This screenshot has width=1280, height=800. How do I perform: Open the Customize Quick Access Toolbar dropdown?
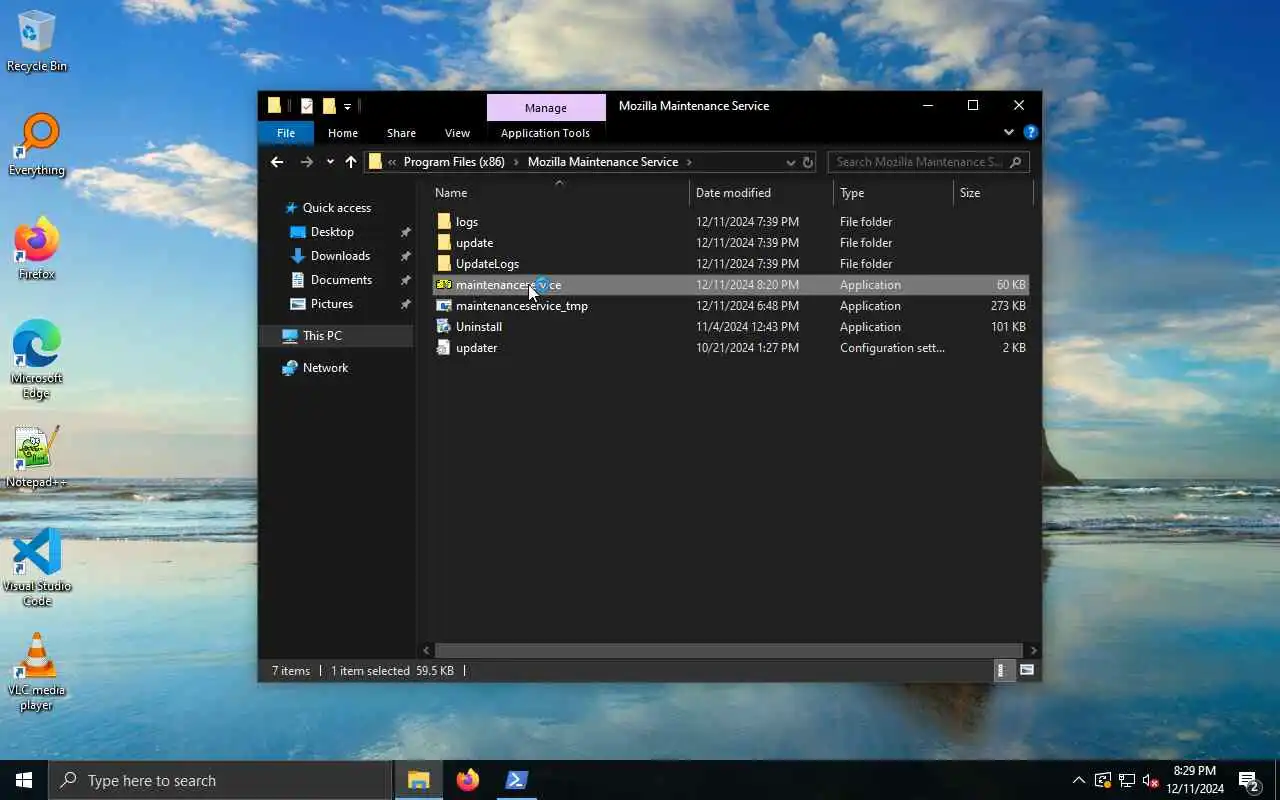pos(347,106)
